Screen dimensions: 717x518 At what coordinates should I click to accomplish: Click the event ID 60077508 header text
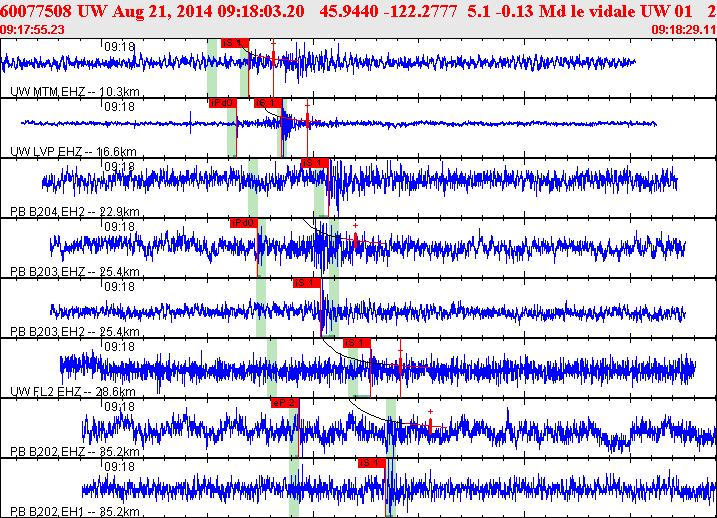click(x=37, y=9)
